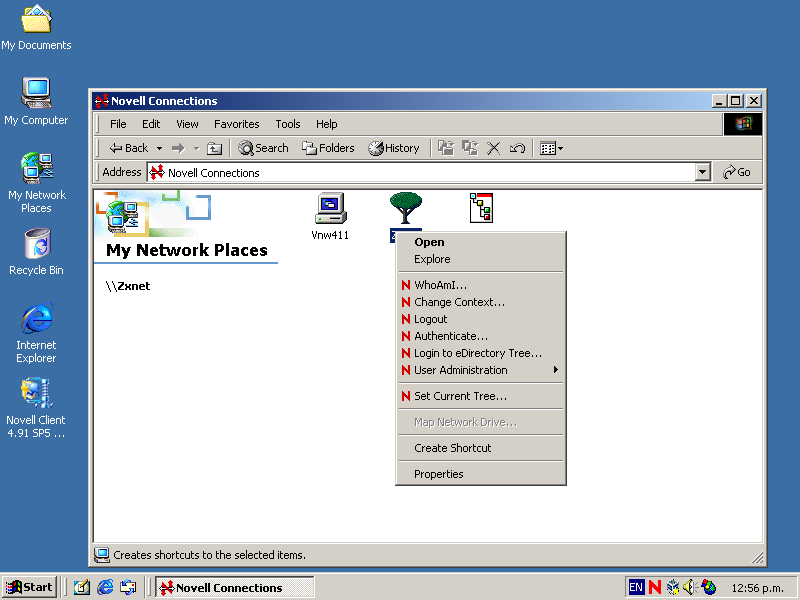Viewport: 800px width, 600px height.
Task: Open the Help menu
Action: click(x=327, y=124)
